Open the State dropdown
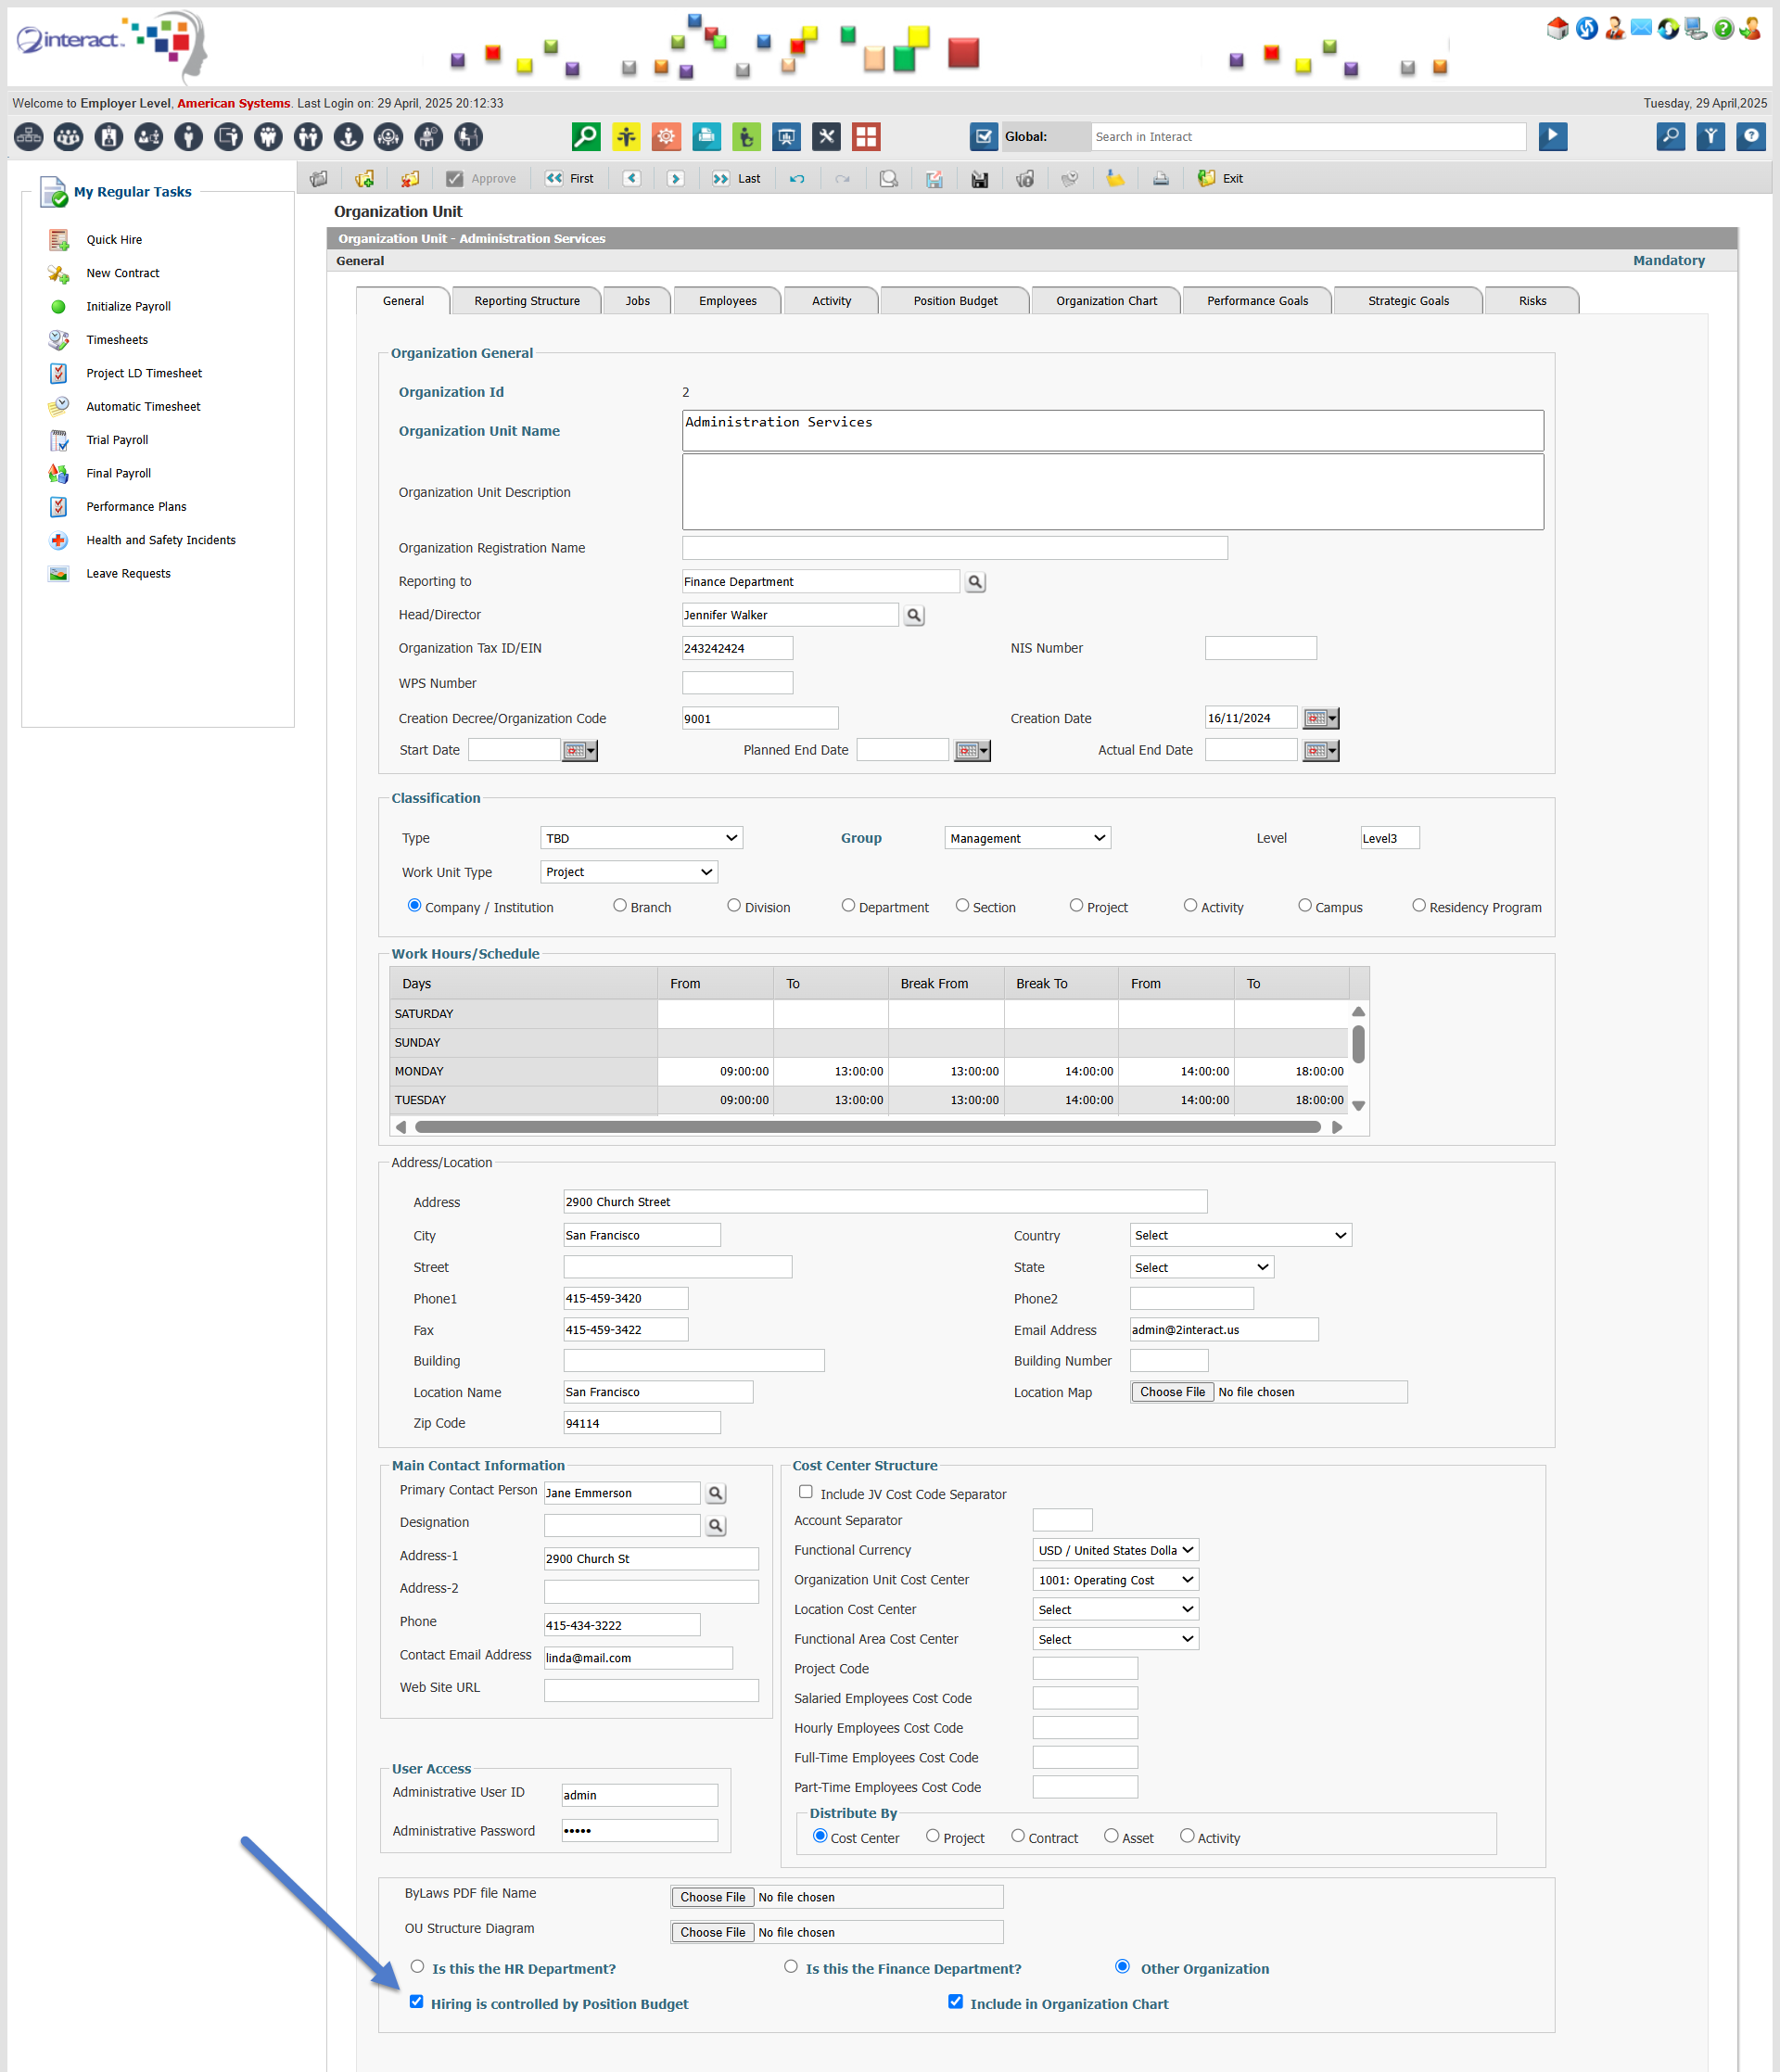 click(x=1202, y=1268)
